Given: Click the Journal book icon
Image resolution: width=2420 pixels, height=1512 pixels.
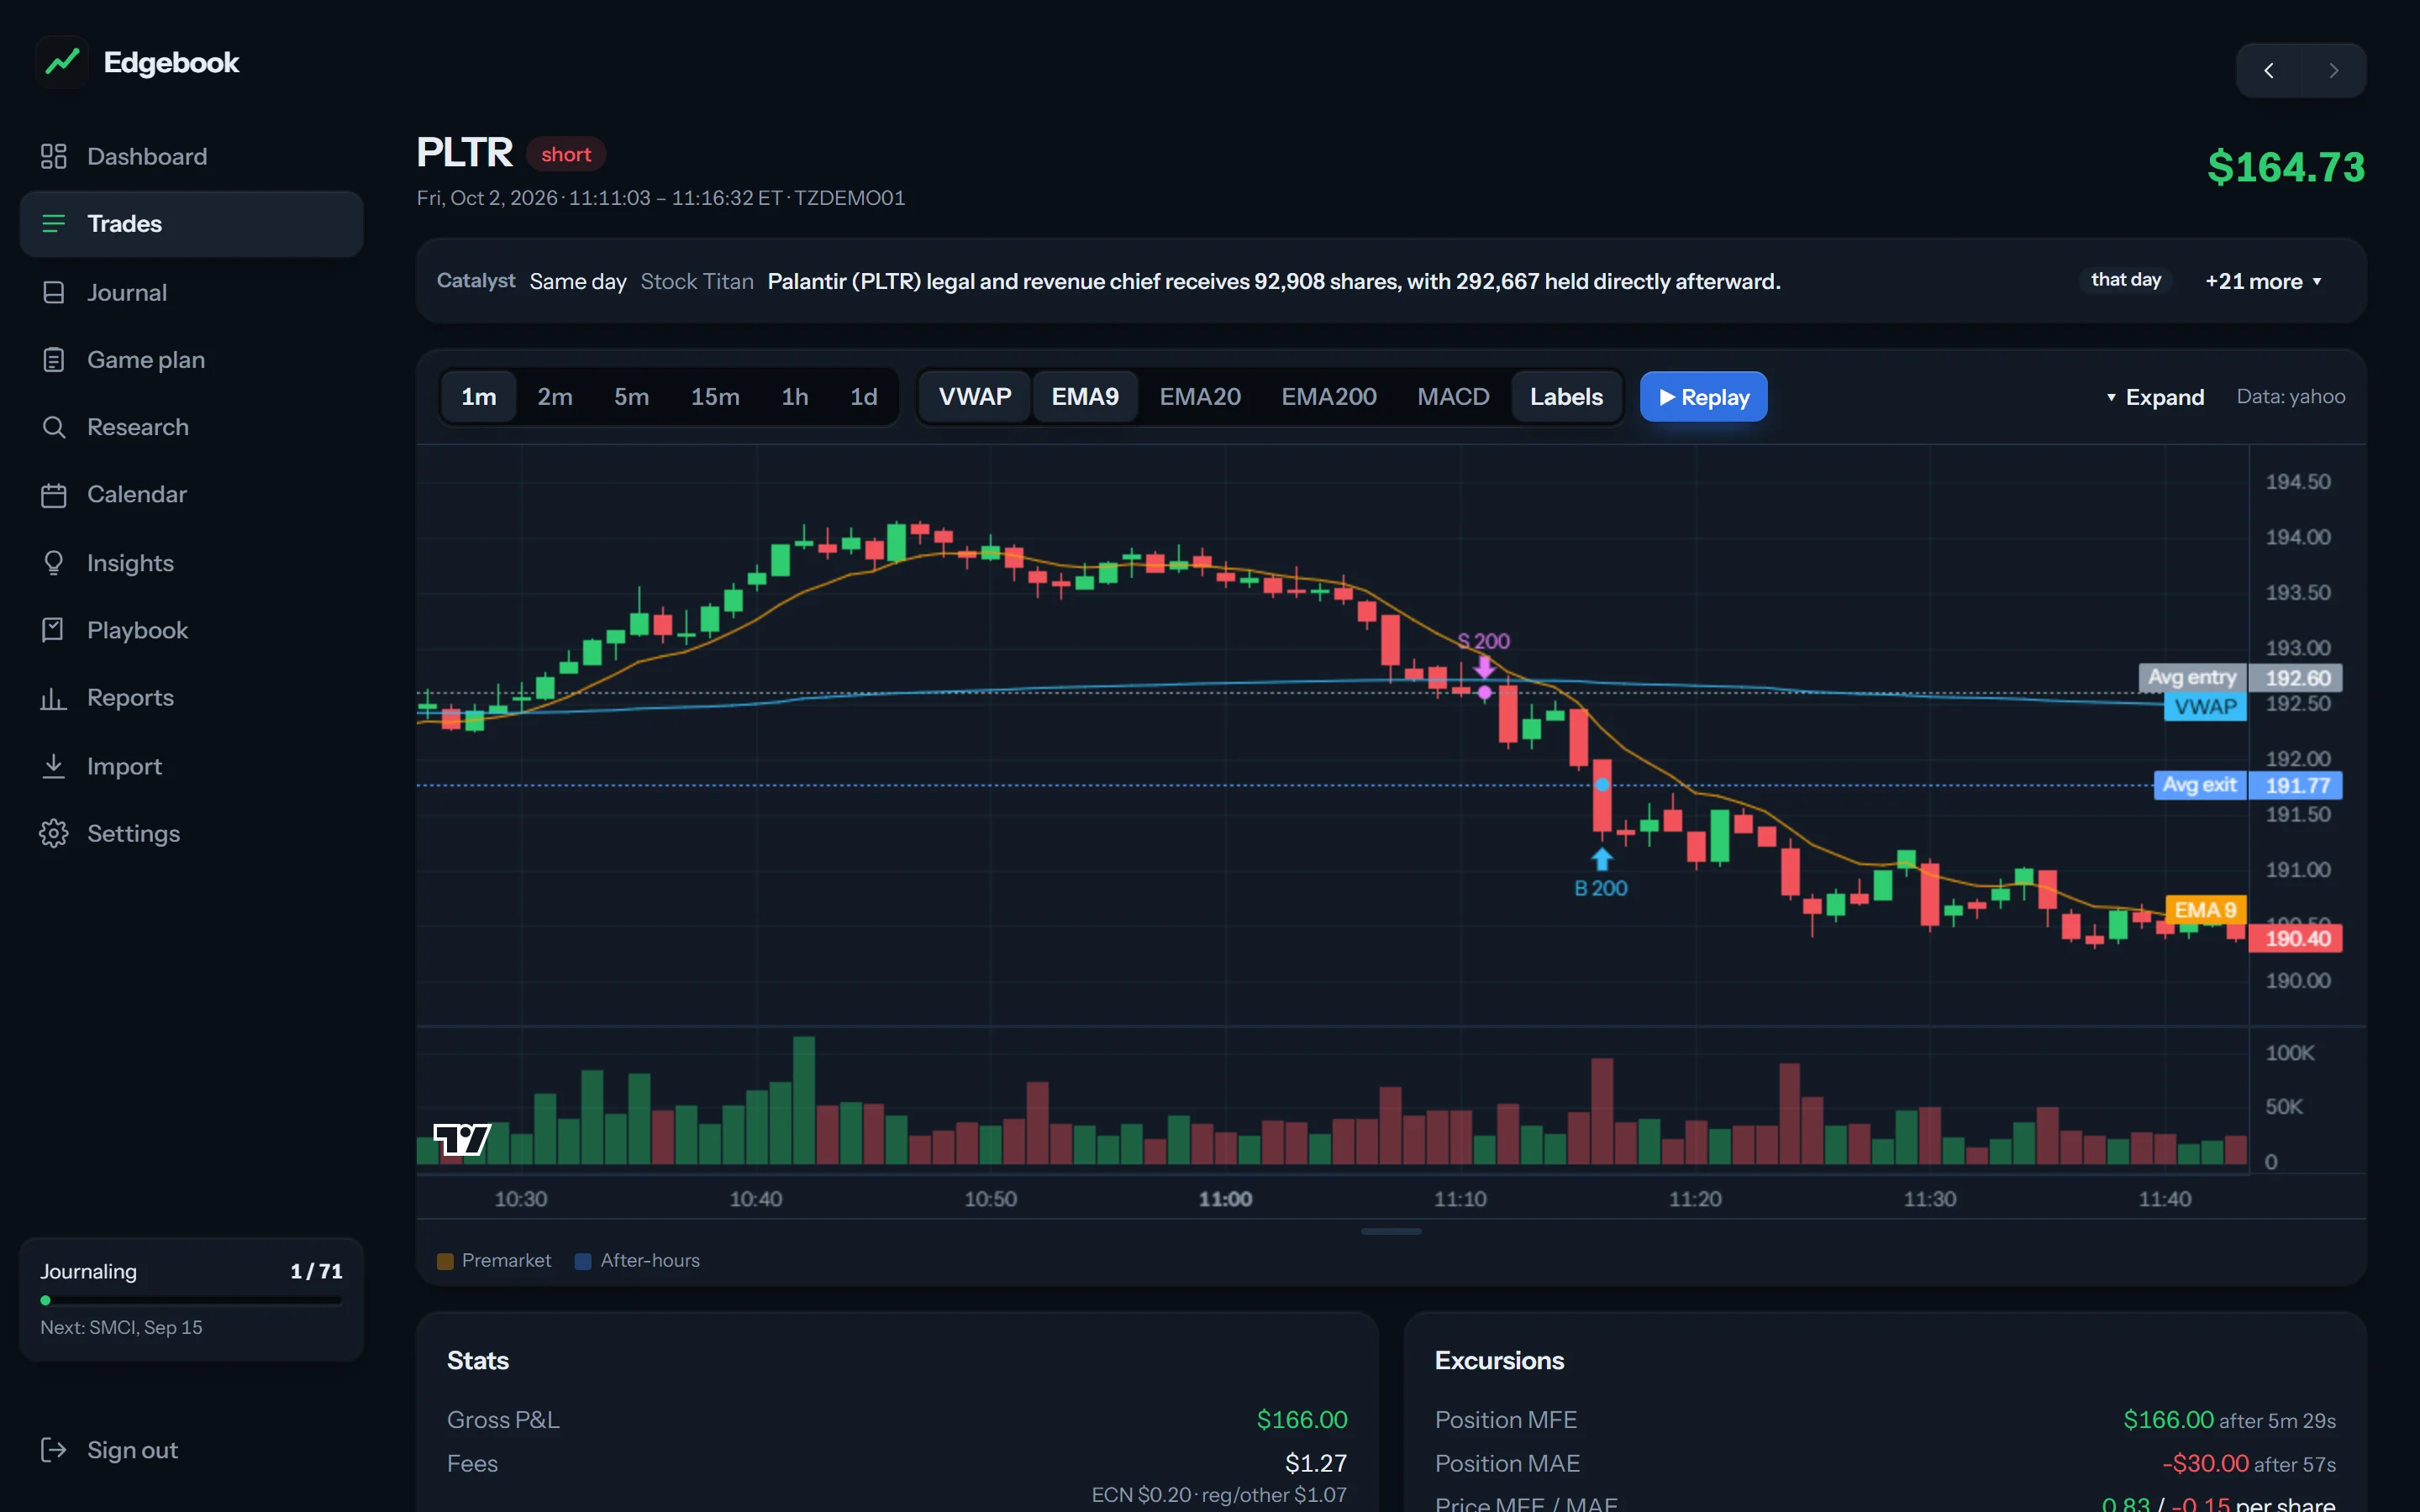Looking at the screenshot, I should [53, 292].
